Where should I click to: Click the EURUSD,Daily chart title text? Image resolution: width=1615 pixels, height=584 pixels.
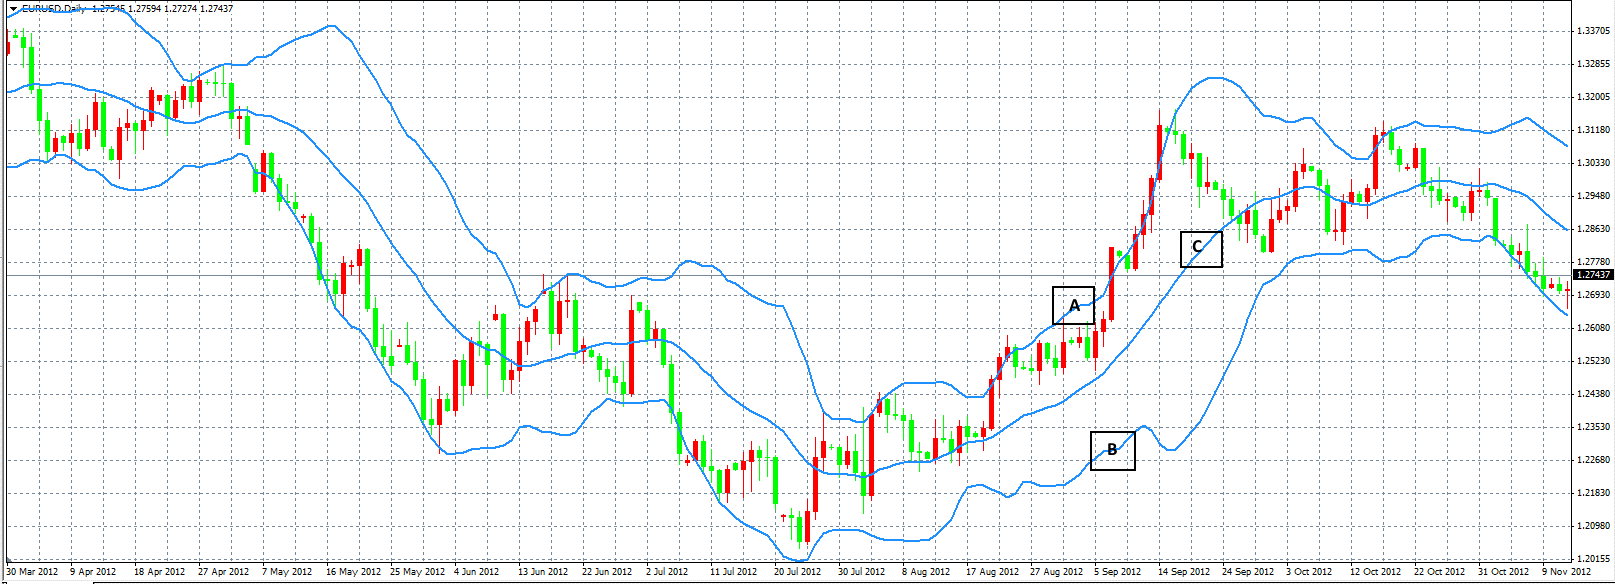point(54,9)
